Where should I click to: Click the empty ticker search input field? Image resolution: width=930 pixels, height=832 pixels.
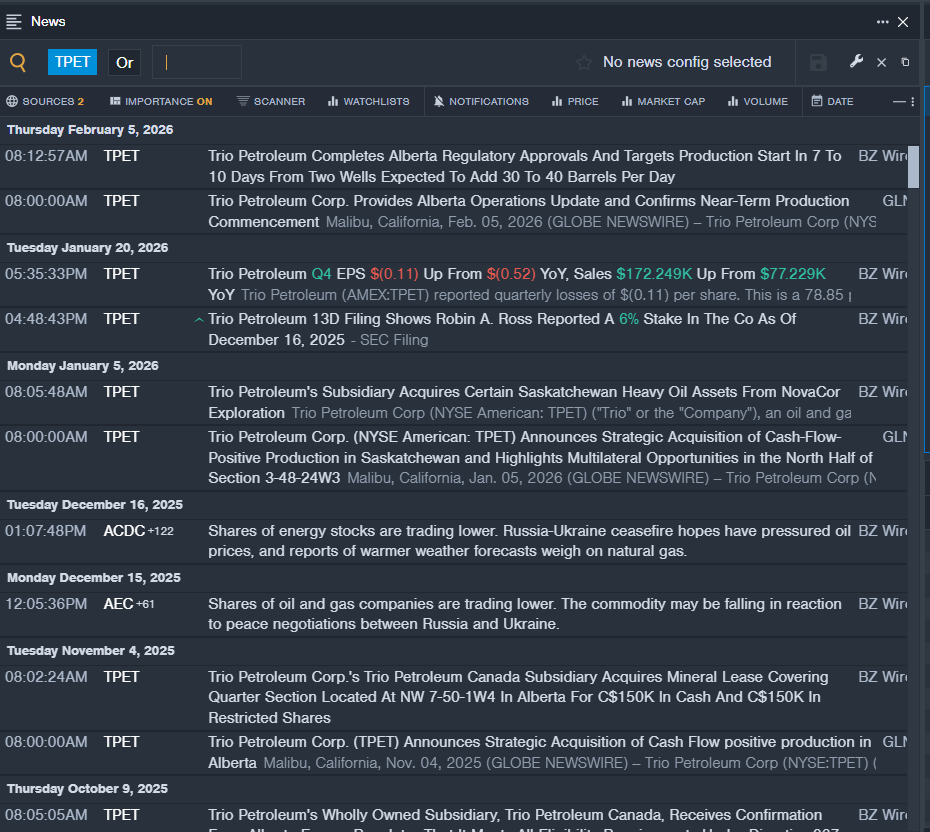click(197, 62)
